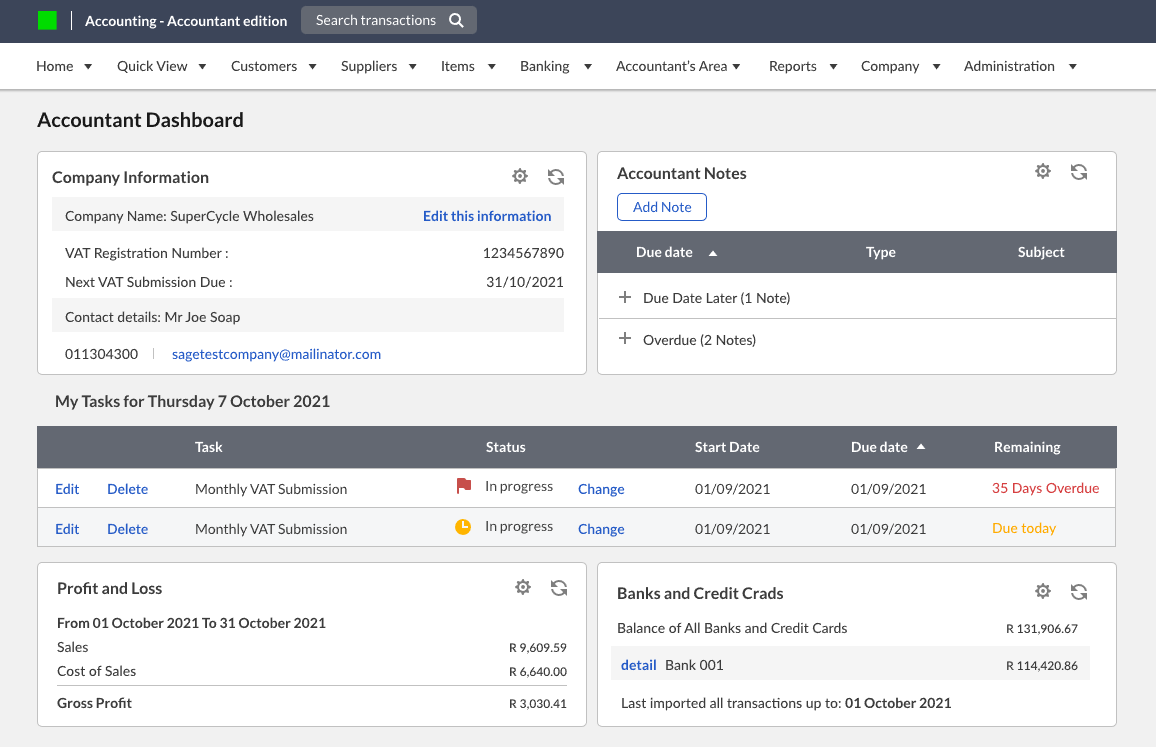This screenshot has height=747, width=1156.
Task: Refresh the Profit and Loss widget
Action: click(559, 588)
